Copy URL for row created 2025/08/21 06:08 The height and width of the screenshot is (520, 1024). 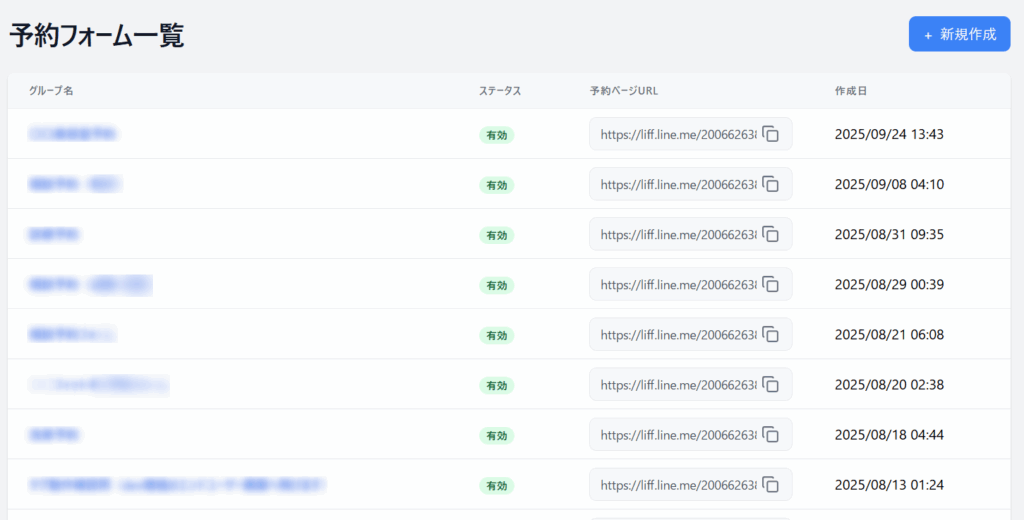[771, 334]
